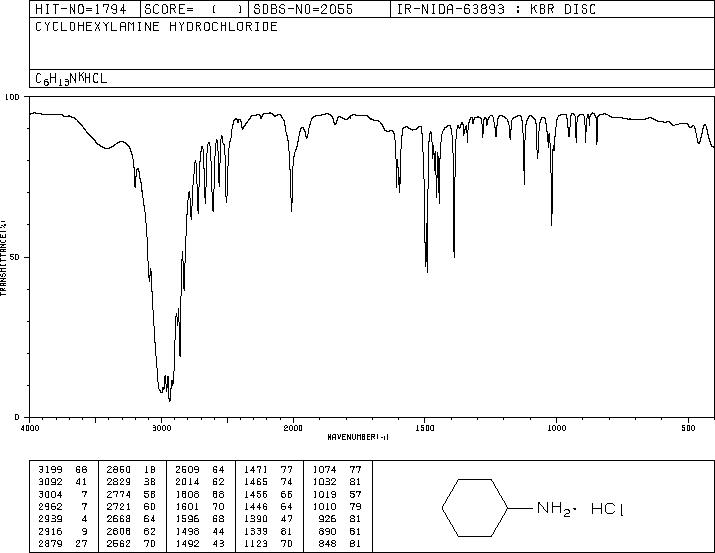Click the 4000 wavenumber axis label
Image resolution: width=715 pixels, height=553 pixels.
point(30,428)
